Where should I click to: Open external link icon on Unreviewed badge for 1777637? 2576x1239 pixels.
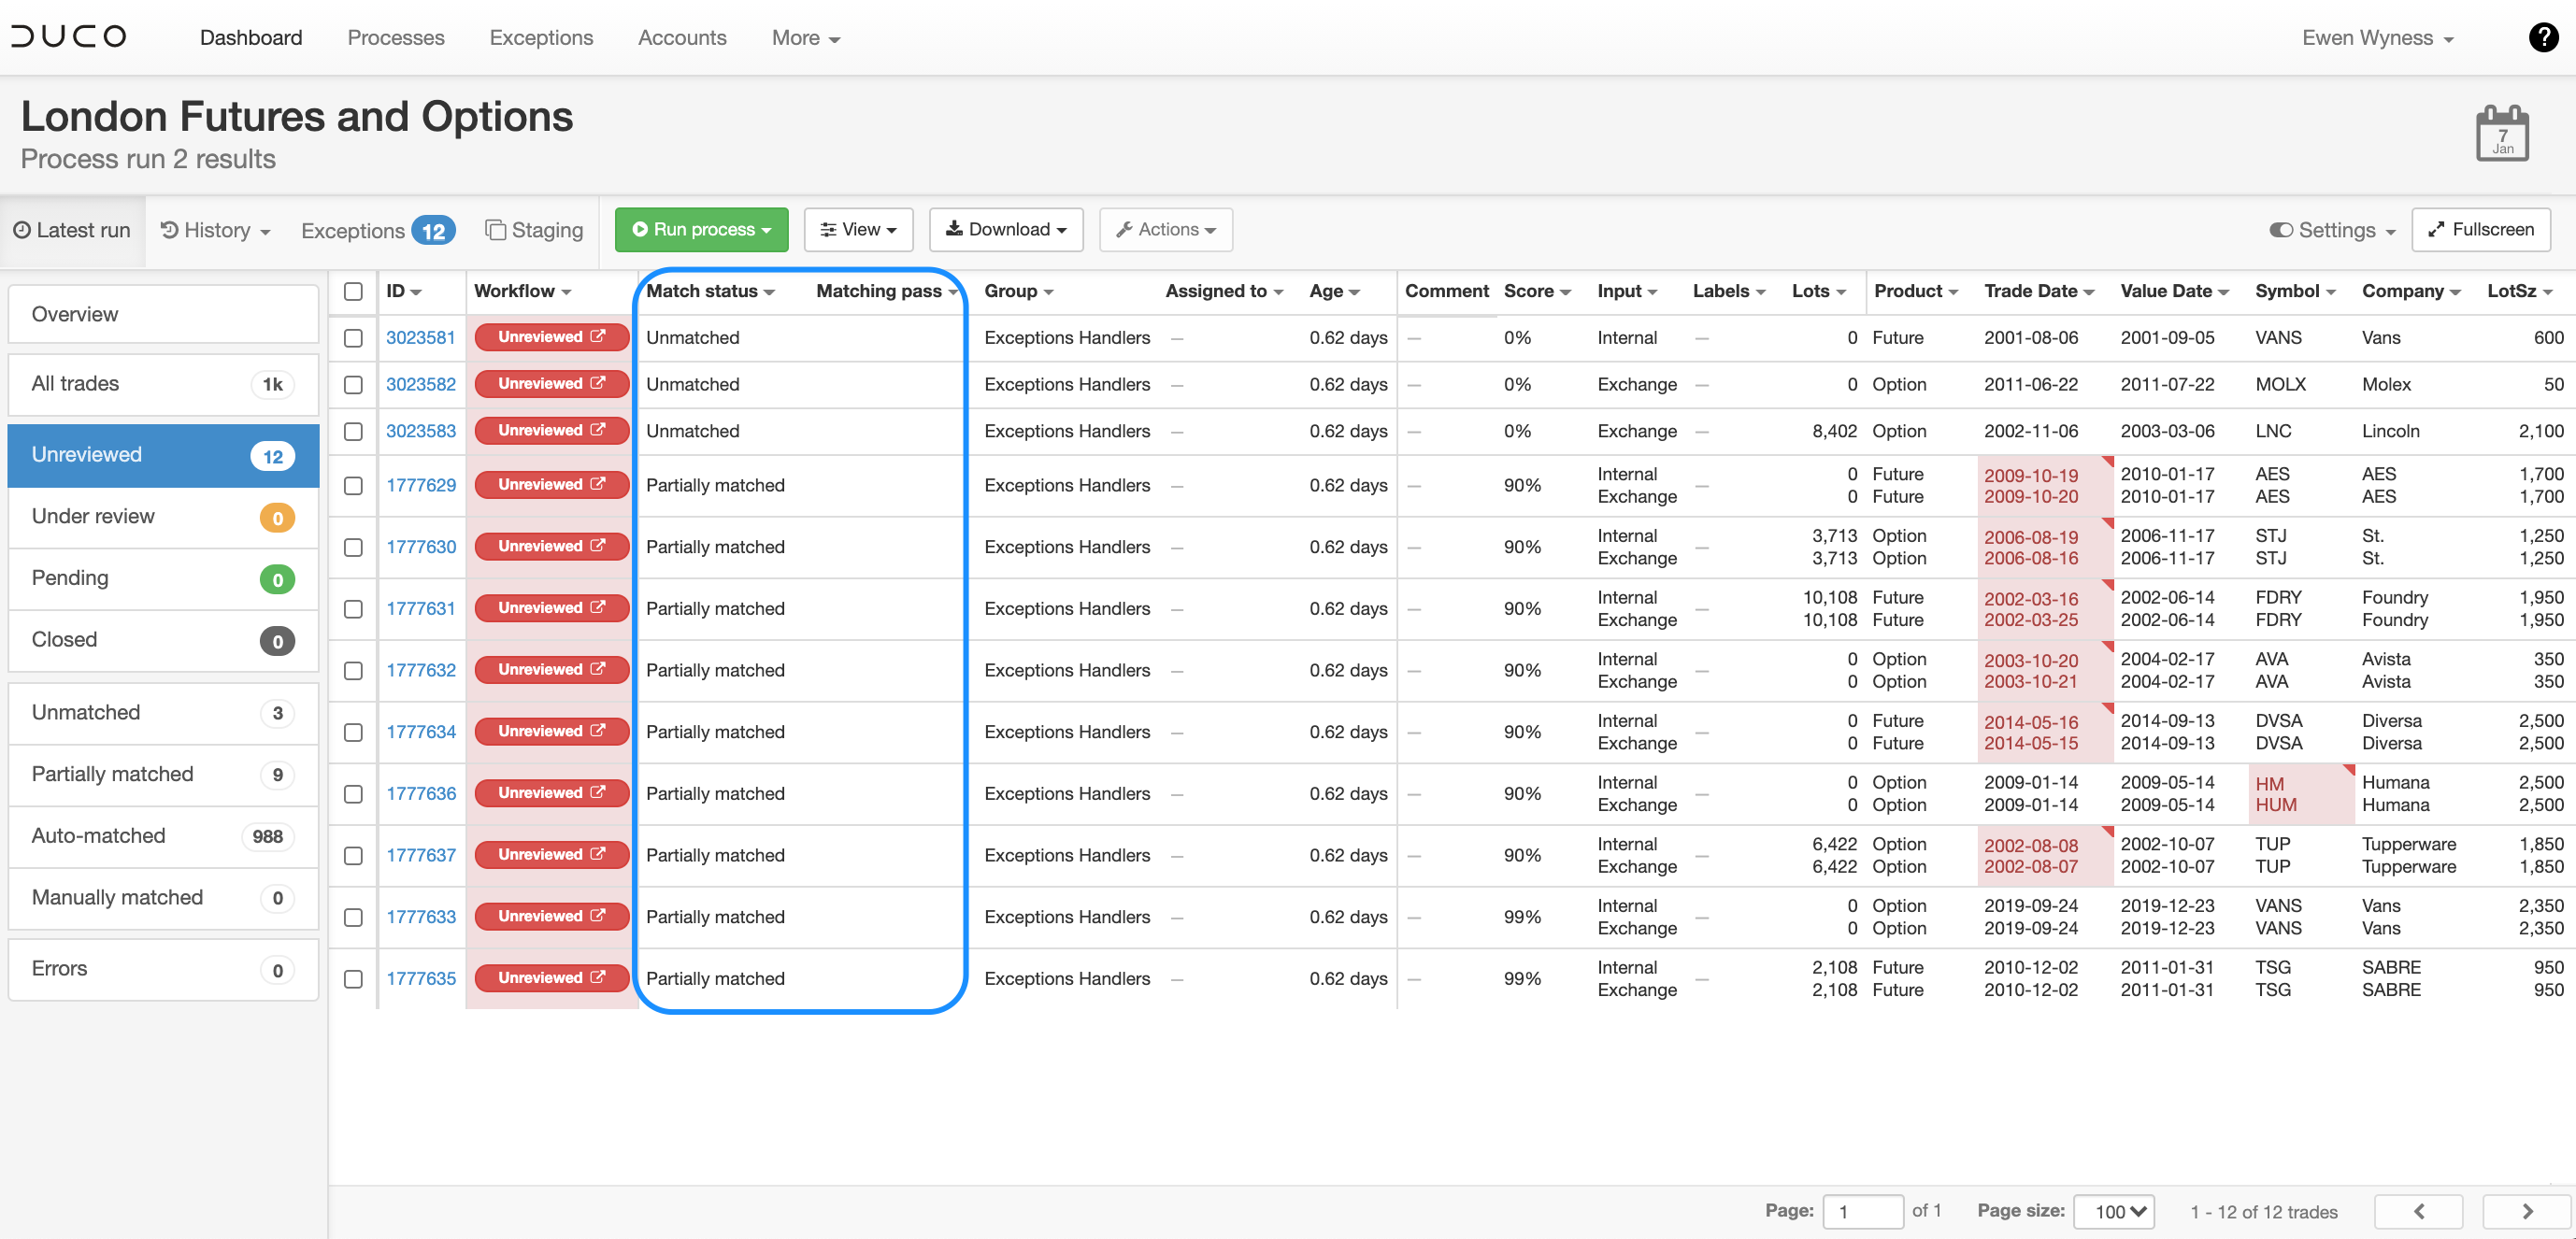[598, 854]
